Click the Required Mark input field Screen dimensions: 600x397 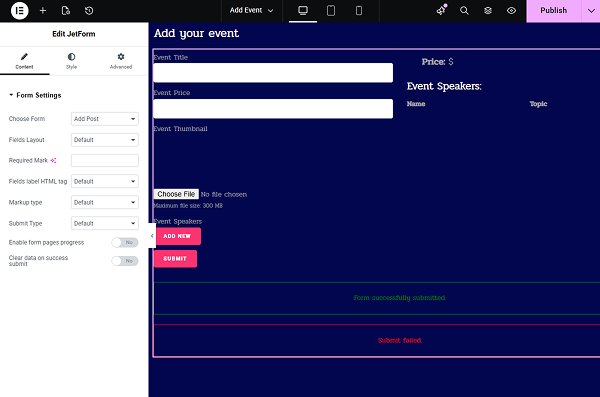pos(104,160)
